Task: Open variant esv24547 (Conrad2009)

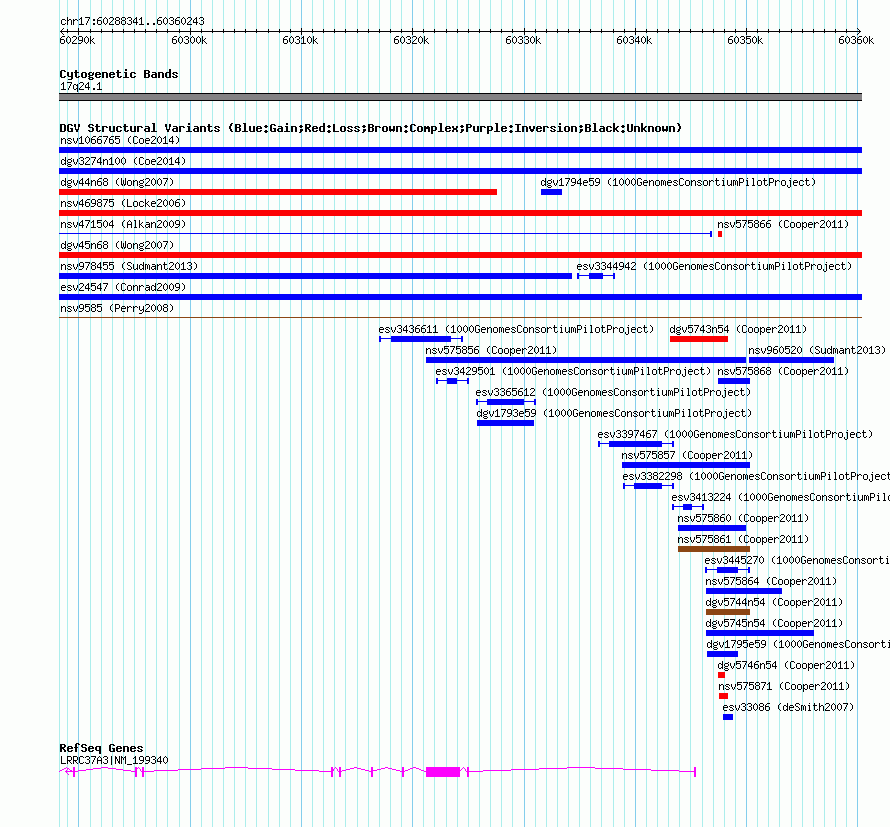Action: tap(123, 287)
